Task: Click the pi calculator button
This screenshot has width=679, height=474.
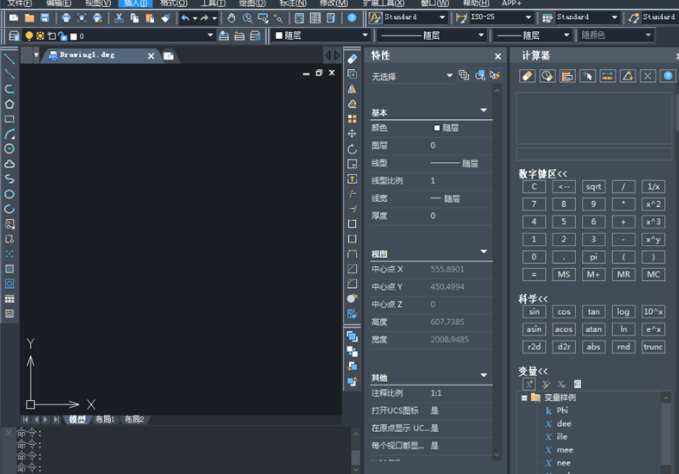Action: click(593, 257)
